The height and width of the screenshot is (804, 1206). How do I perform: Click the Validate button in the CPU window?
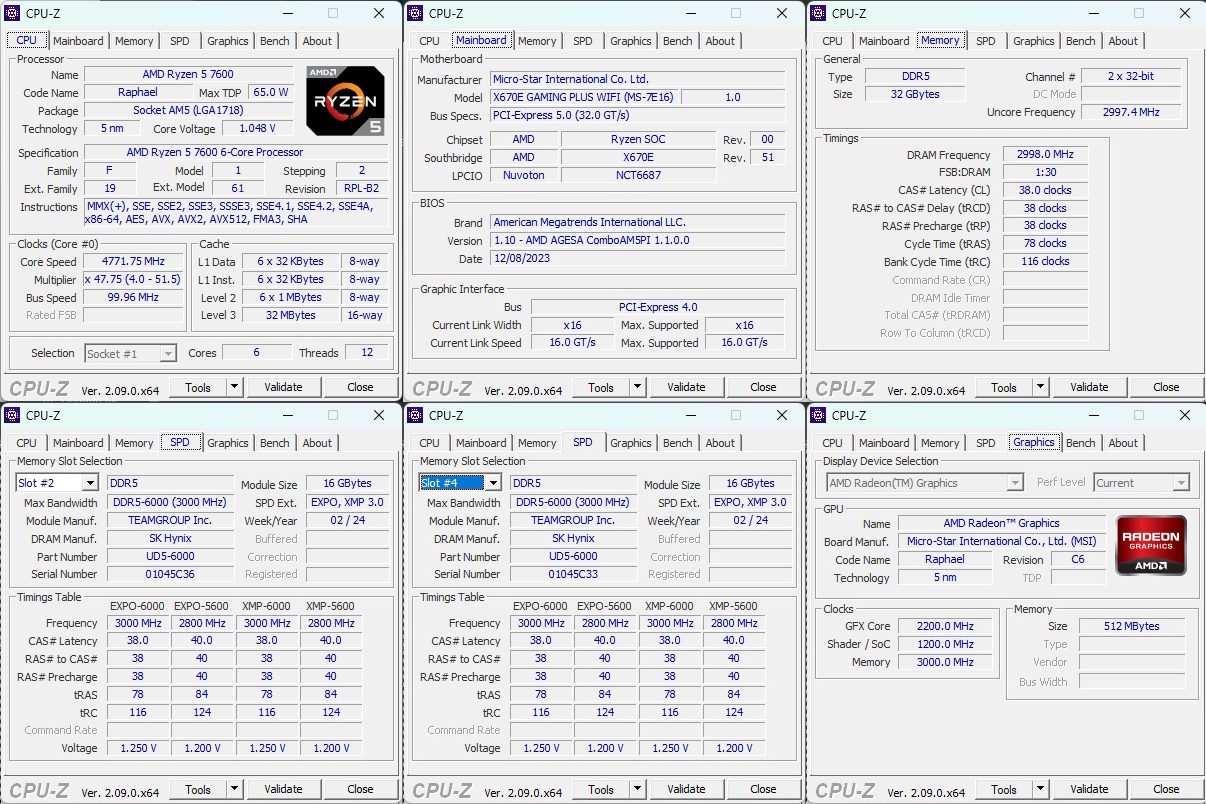pos(285,387)
